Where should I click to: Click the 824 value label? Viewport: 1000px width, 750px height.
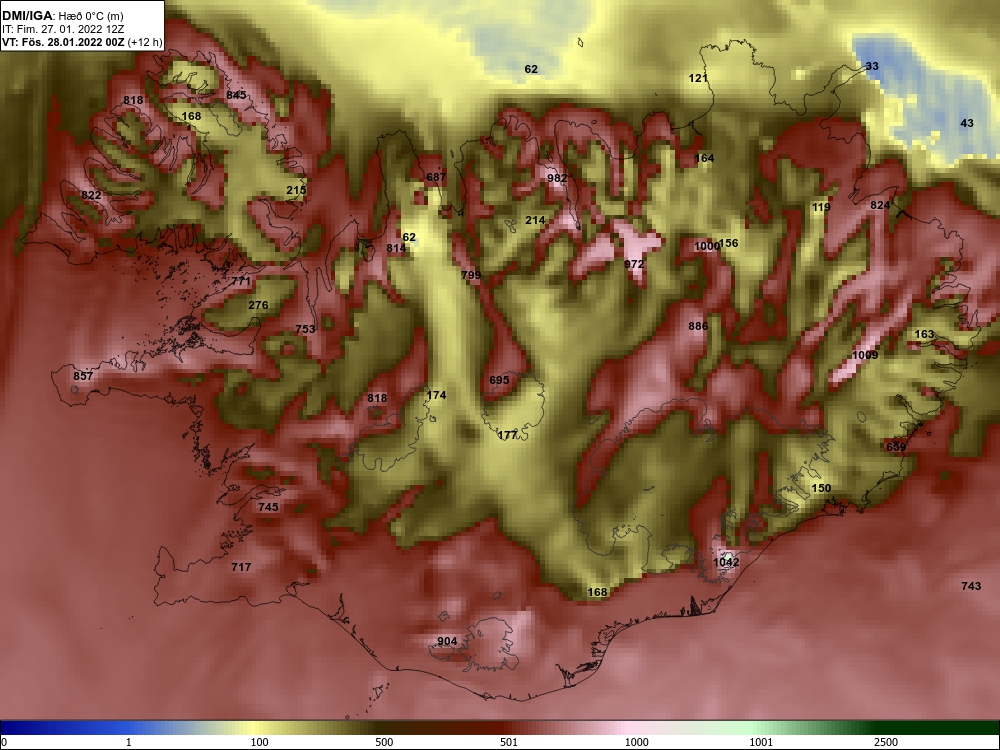[x=880, y=205]
